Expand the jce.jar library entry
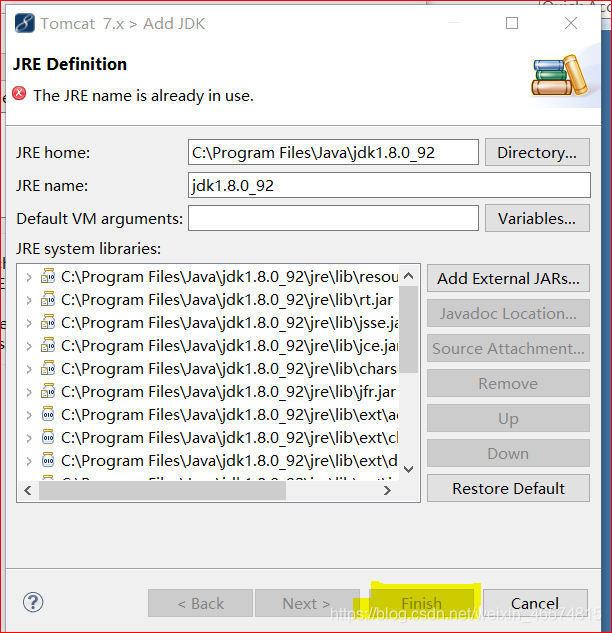Viewport: 612px width, 633px height. pos(29,346)
